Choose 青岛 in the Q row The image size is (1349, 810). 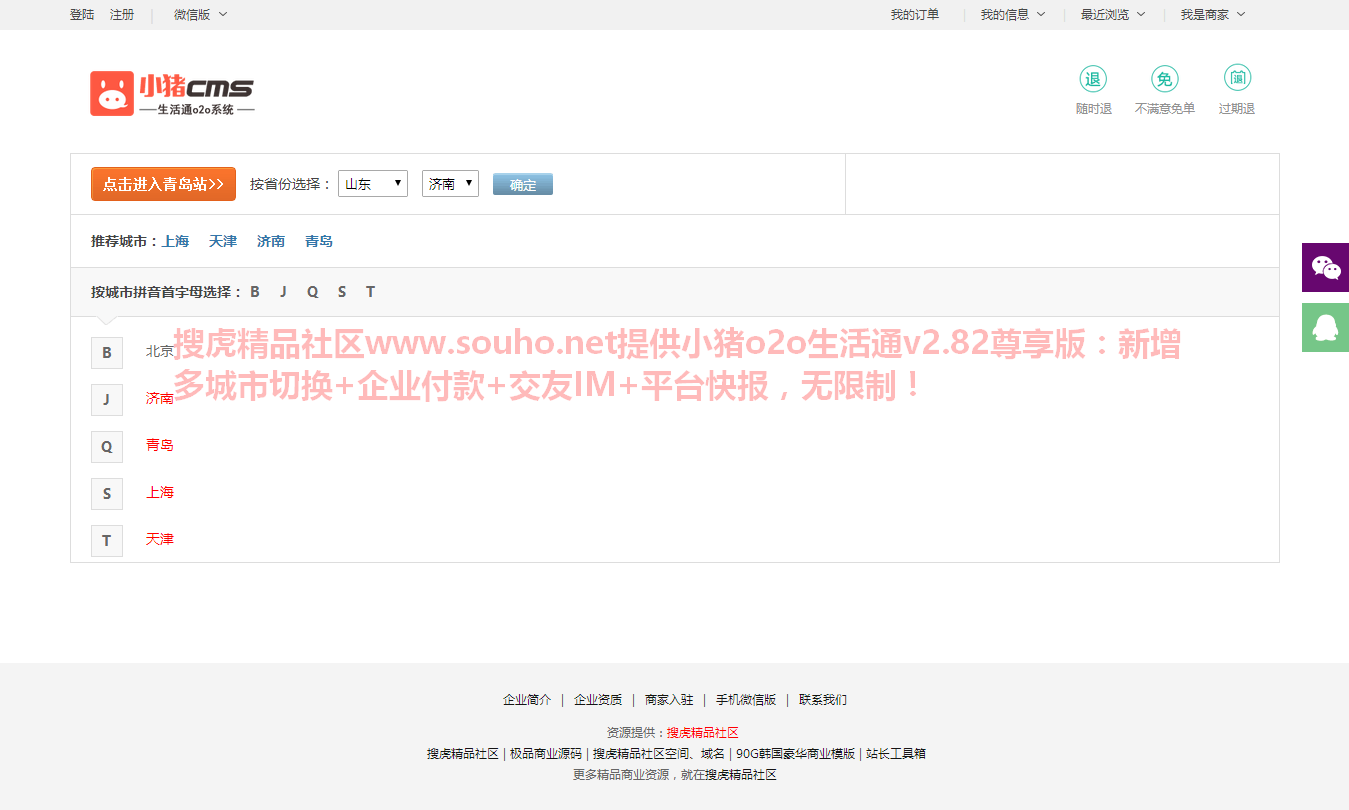pos(160,445)
